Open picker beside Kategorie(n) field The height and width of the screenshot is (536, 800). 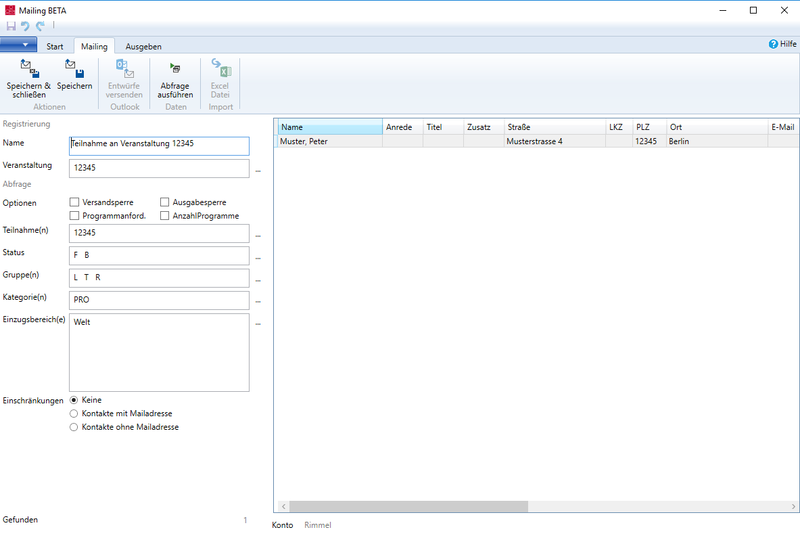(258, 302)
